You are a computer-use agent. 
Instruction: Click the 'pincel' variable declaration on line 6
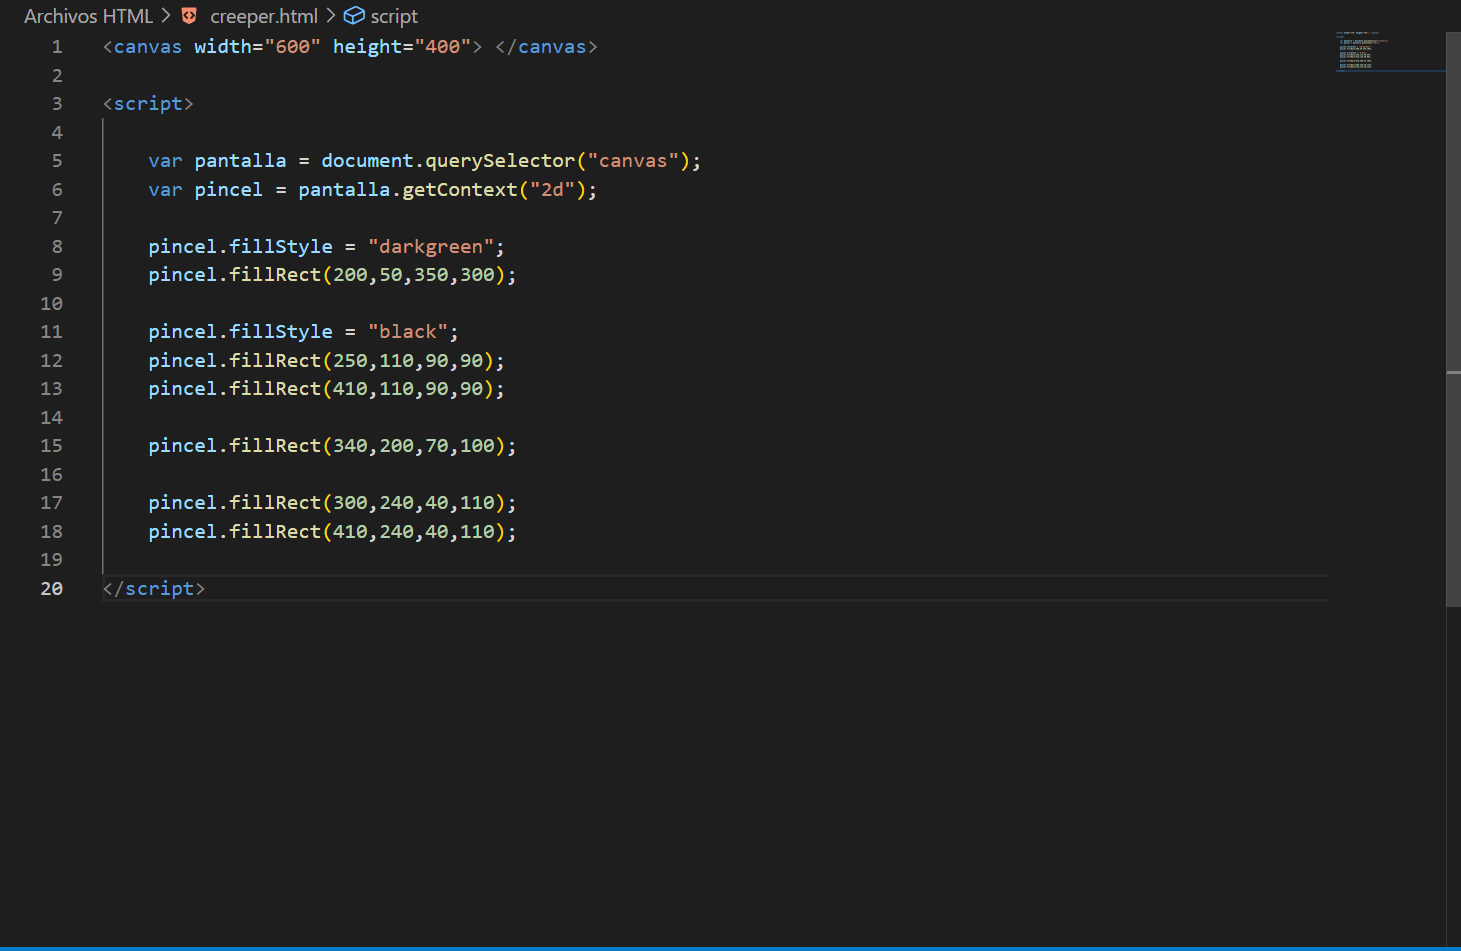click(x=228, y=190)
